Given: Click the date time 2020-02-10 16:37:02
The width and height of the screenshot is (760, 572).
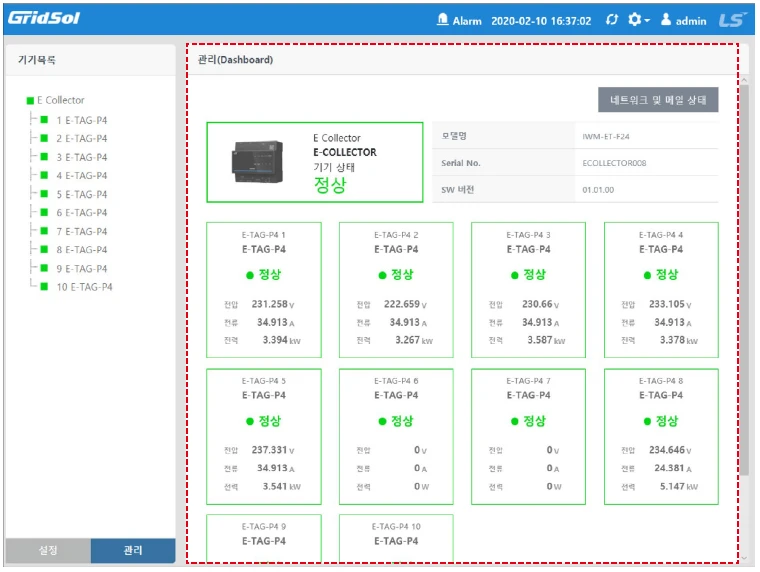Looking at the screenshot, I should tap(541, 21).
